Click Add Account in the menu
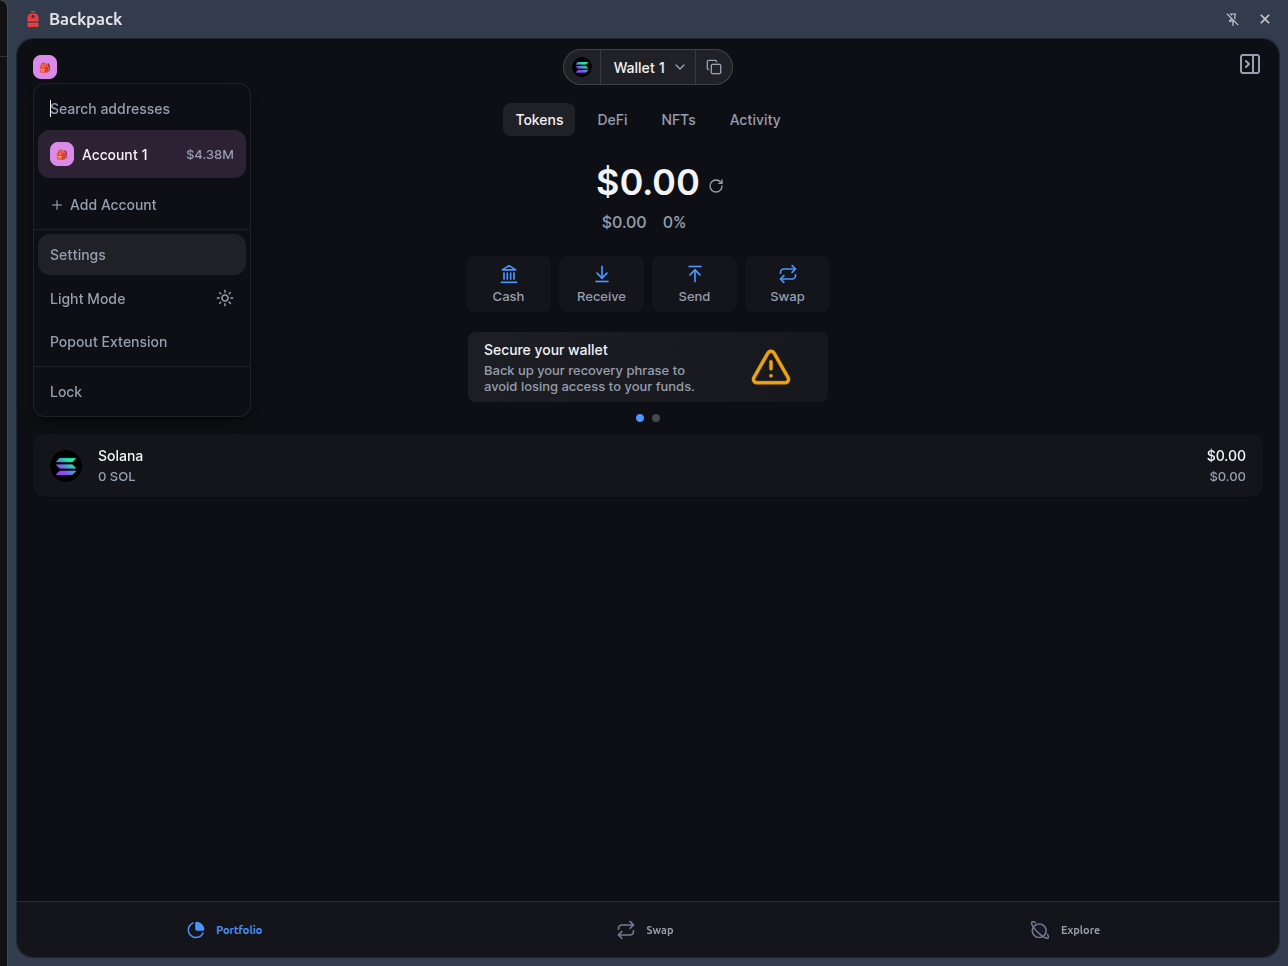The height and width of the screenshot is (966, 1288). (142, 205)
